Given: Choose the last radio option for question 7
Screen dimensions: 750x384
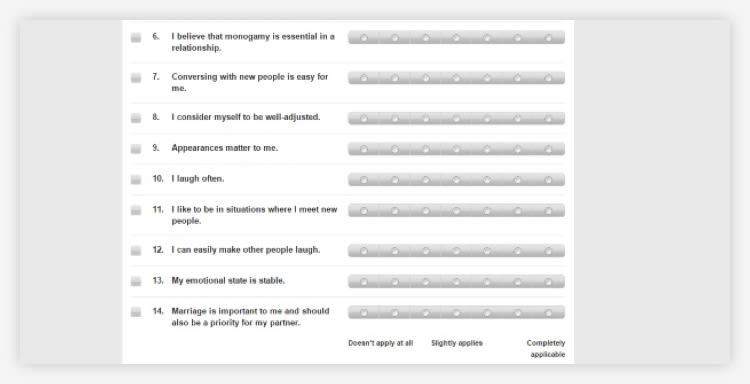Looking at the screenshot, I should click(548, 78).
